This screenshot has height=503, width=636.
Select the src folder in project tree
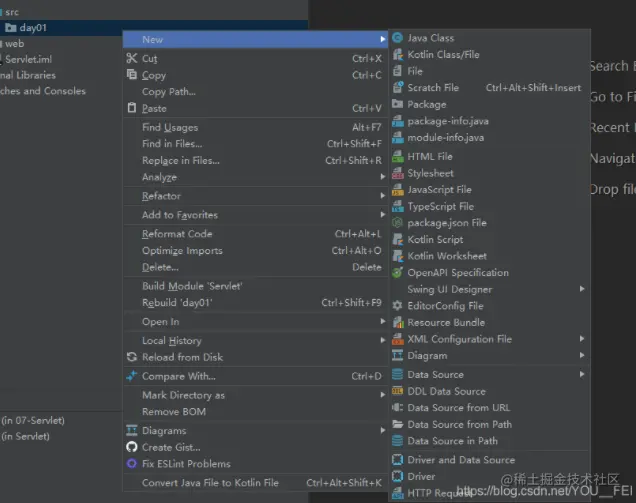pos(10,12)
